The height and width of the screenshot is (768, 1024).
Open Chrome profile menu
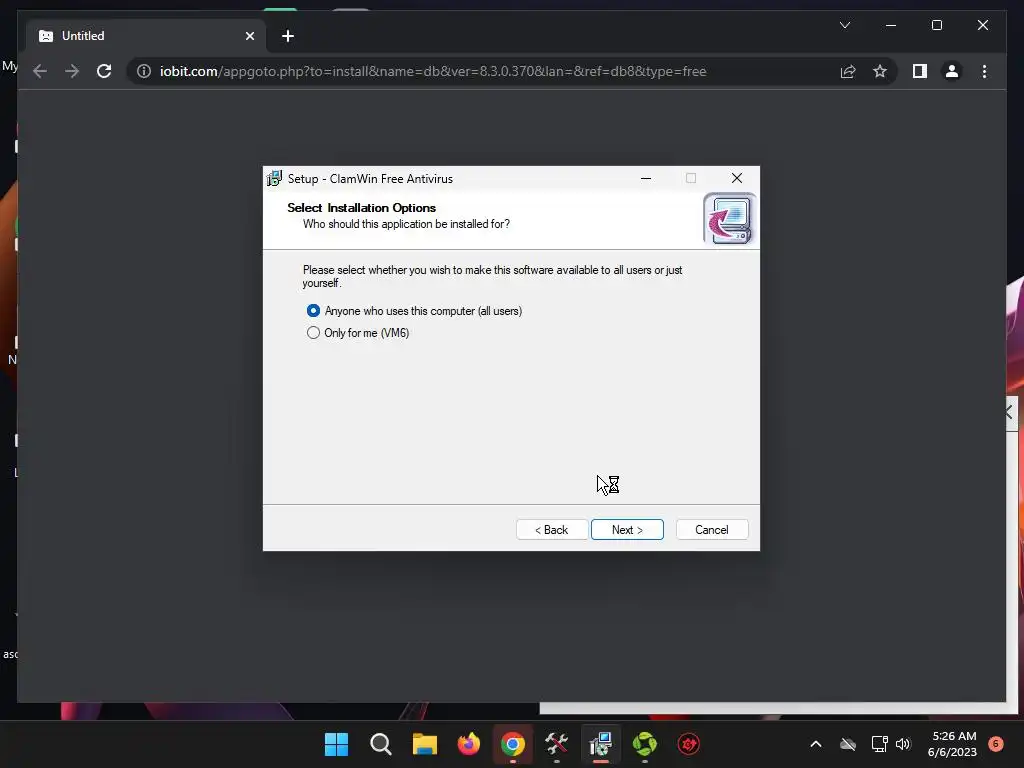point(952,71)
